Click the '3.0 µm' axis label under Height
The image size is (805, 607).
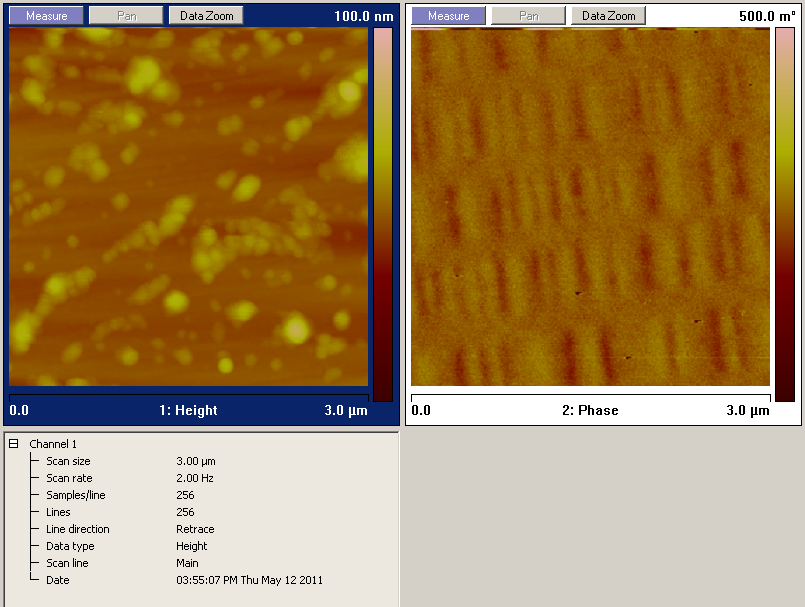tap(346, 410)
